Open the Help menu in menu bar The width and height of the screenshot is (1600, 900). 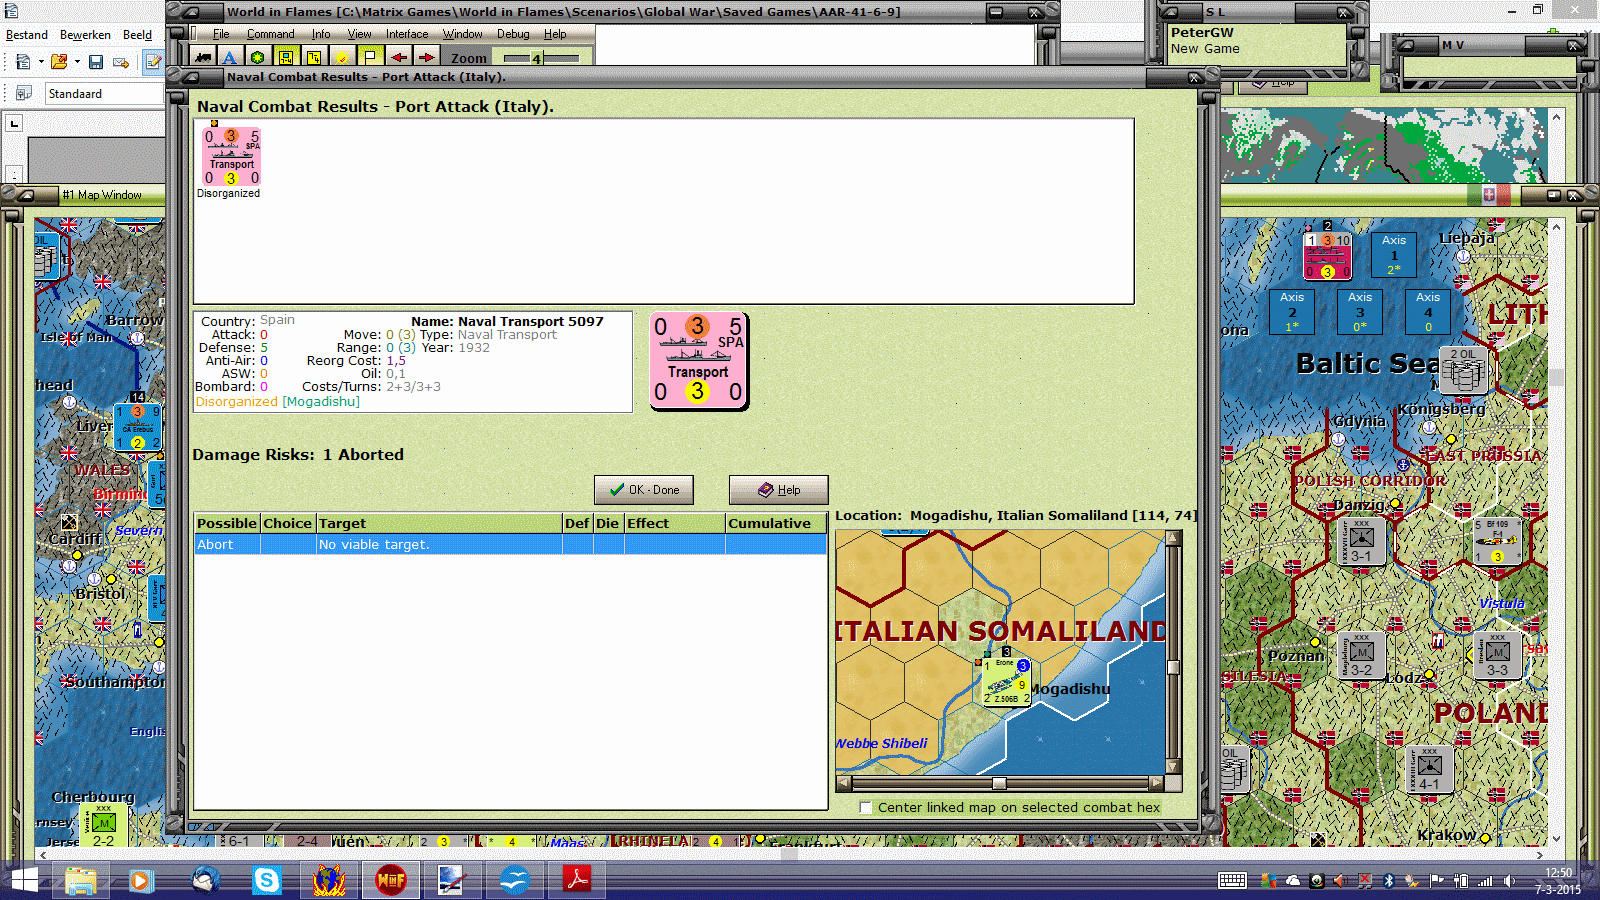555,34
